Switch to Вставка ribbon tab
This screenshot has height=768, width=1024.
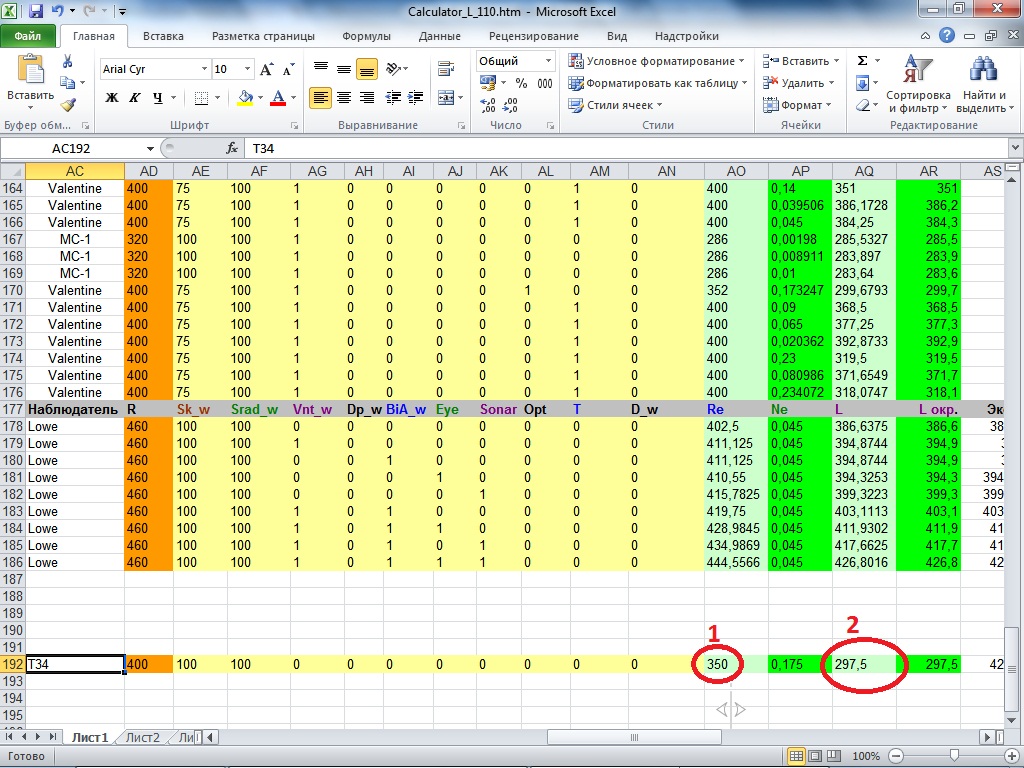[163, 36]
